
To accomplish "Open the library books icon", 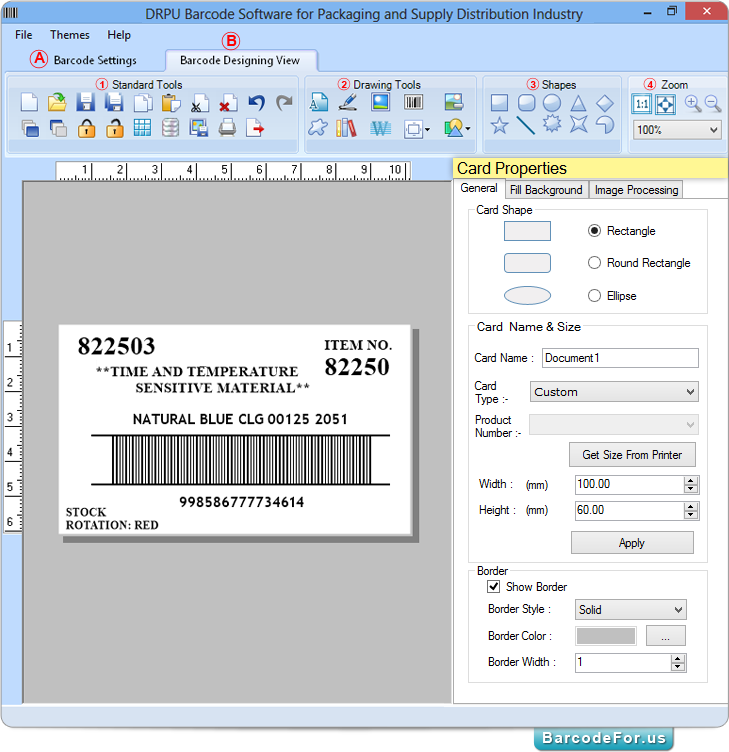I will [x=346, y=128].
